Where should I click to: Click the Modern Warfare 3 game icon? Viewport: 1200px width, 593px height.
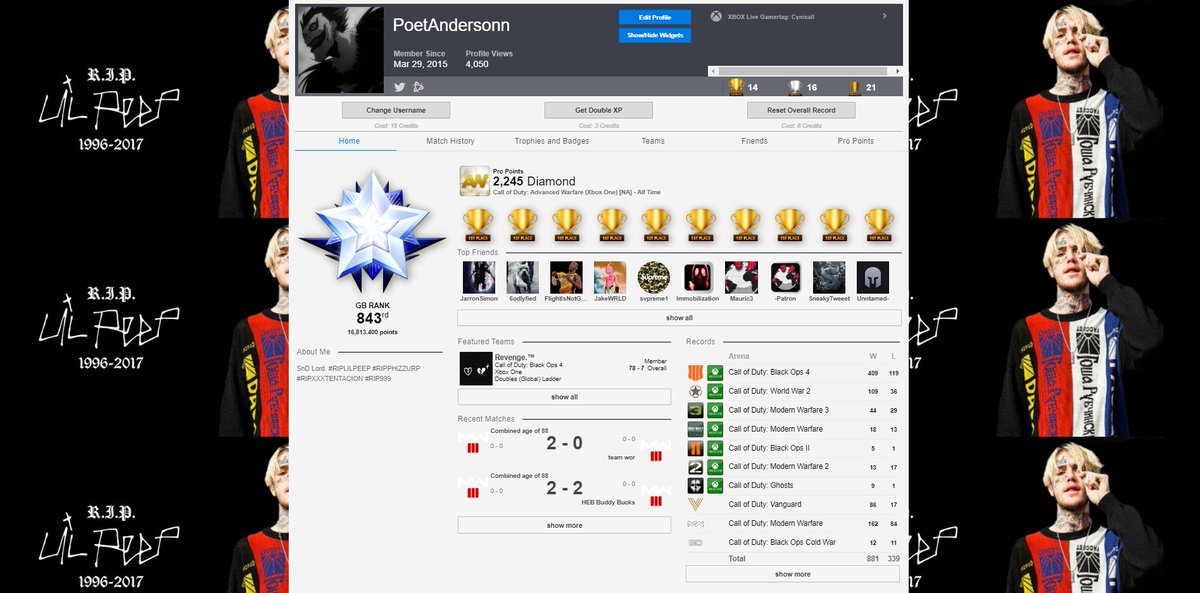coord(696,410)
